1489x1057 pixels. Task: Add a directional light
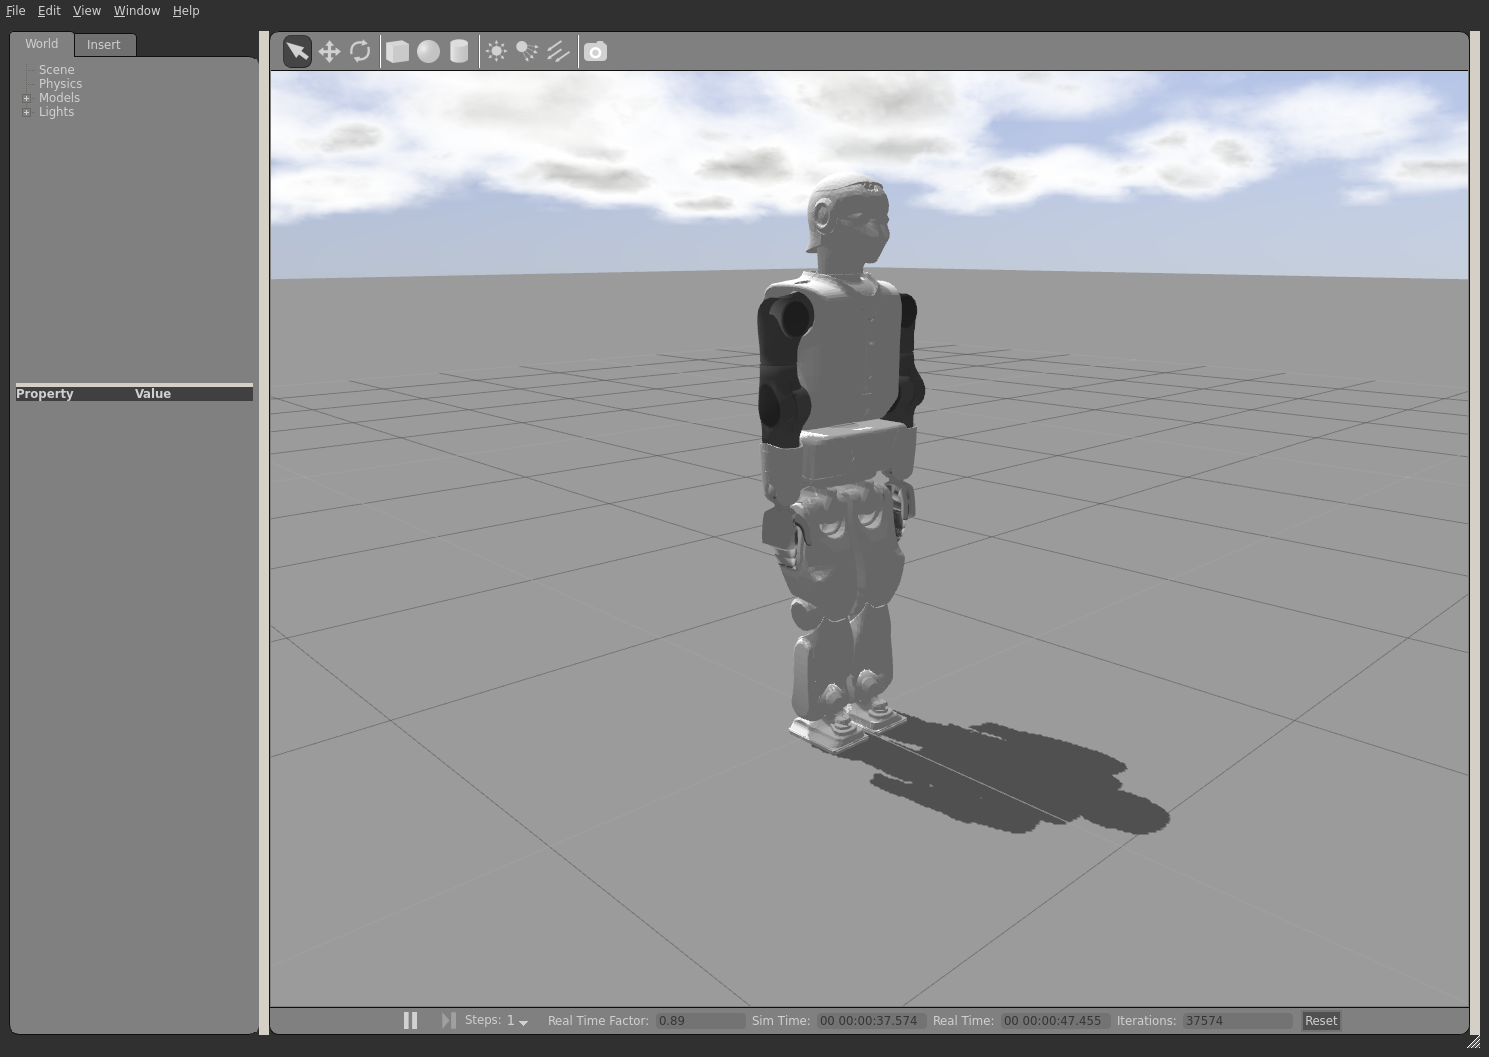[558, 51]
